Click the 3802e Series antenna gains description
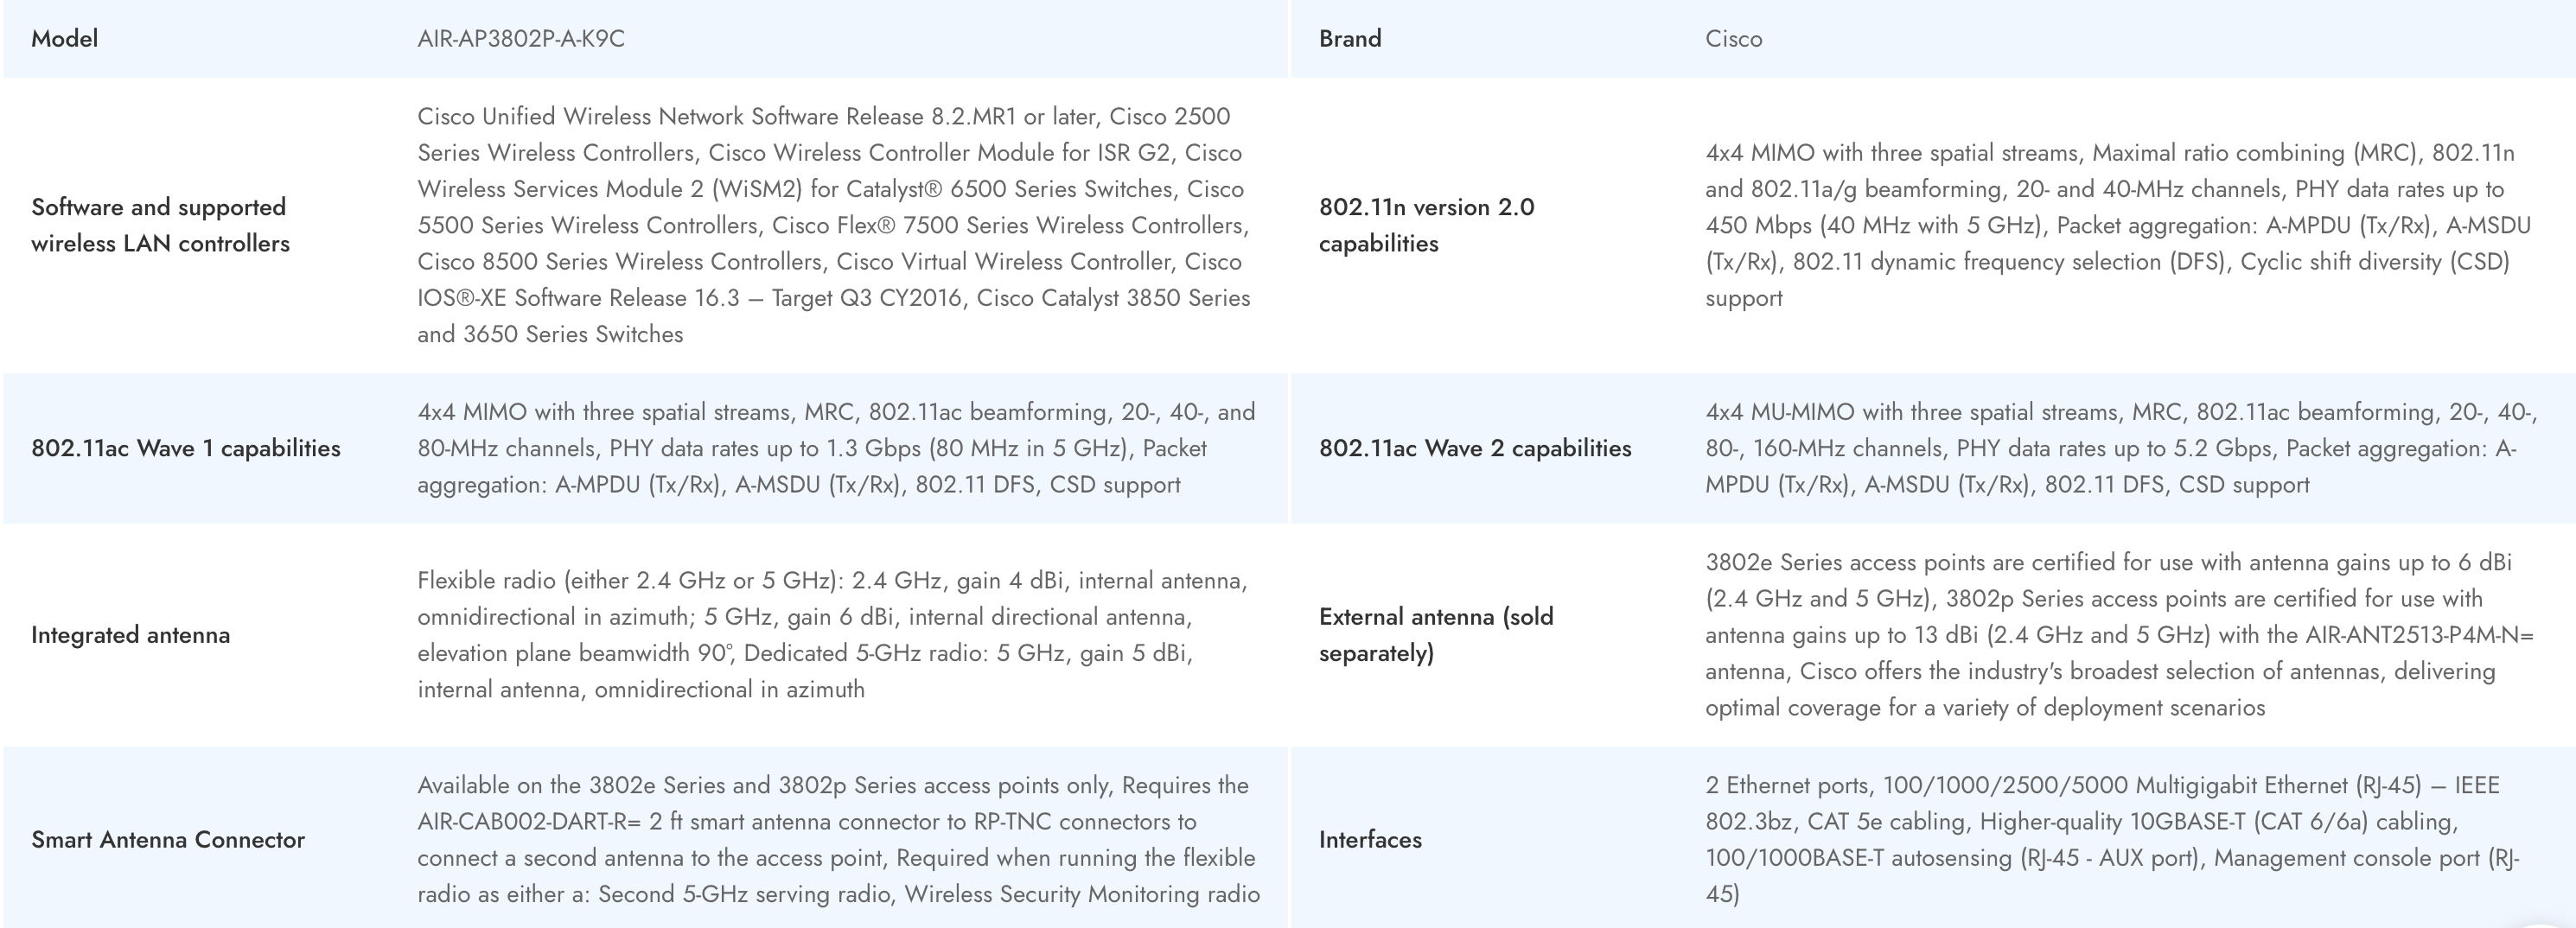 point(2118,635)
